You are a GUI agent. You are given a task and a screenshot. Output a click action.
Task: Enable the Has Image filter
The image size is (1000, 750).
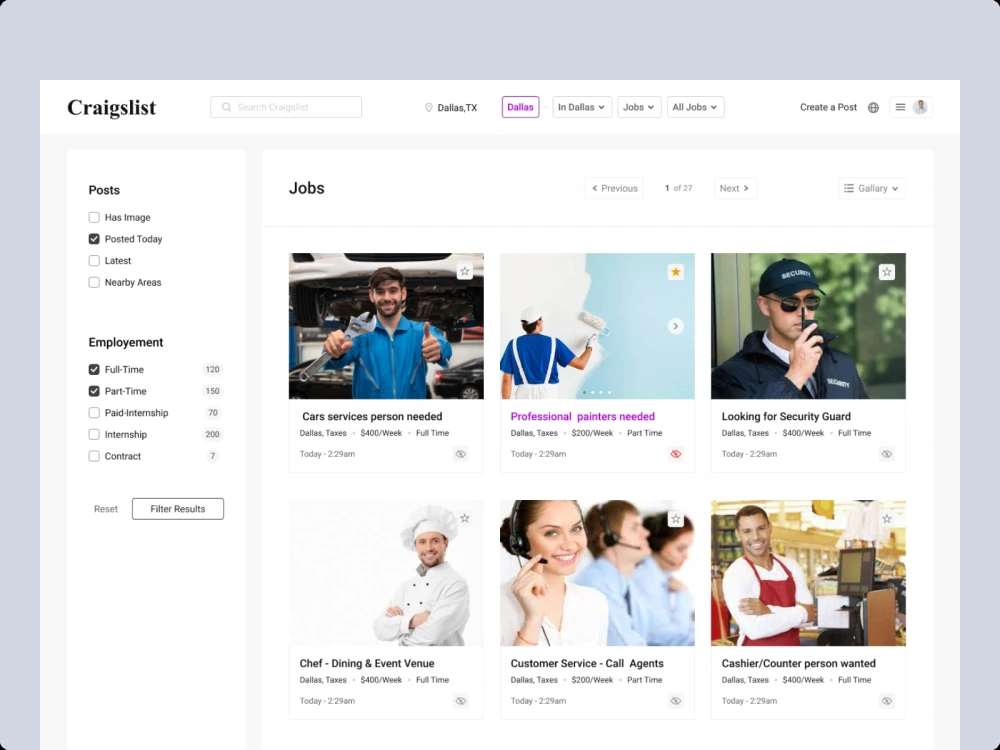click(x=93, y=217)
